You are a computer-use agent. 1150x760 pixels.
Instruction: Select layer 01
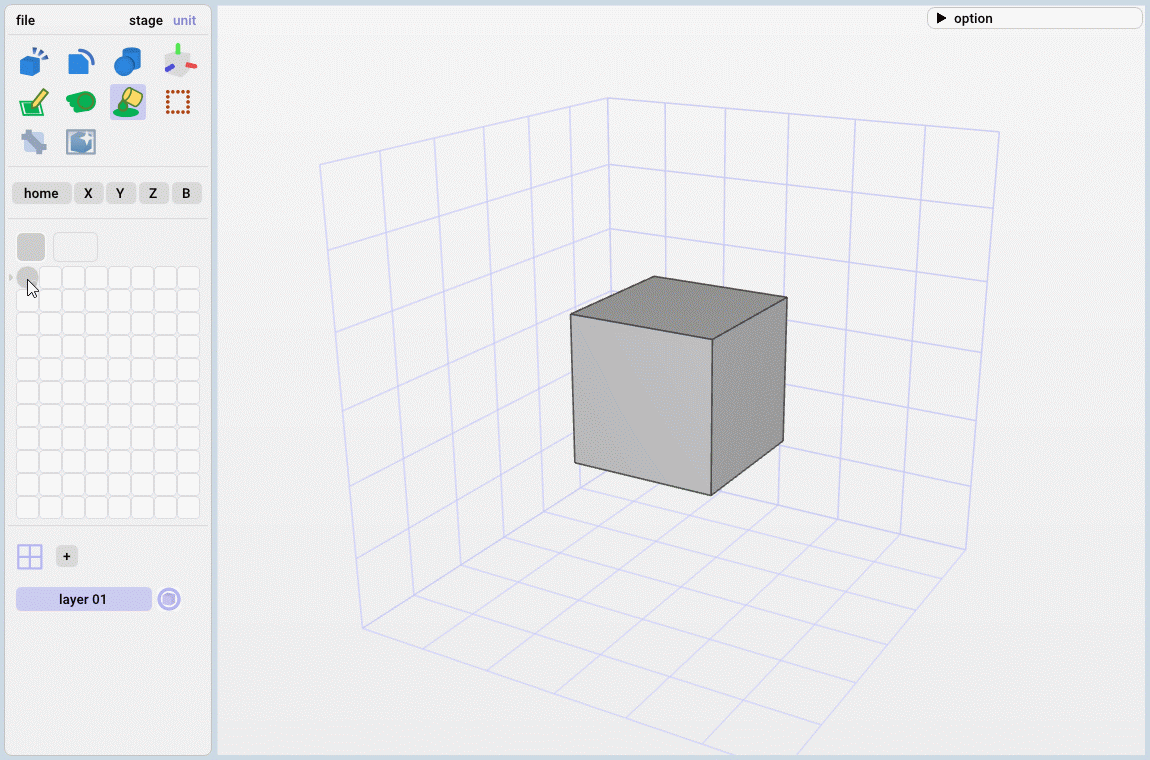click(x=84, y=599)
